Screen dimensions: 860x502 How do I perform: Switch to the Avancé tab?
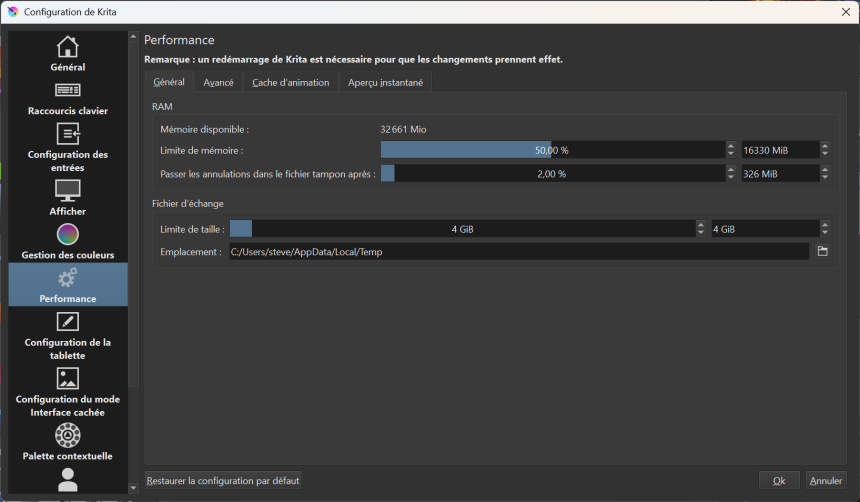pos(218,83)
